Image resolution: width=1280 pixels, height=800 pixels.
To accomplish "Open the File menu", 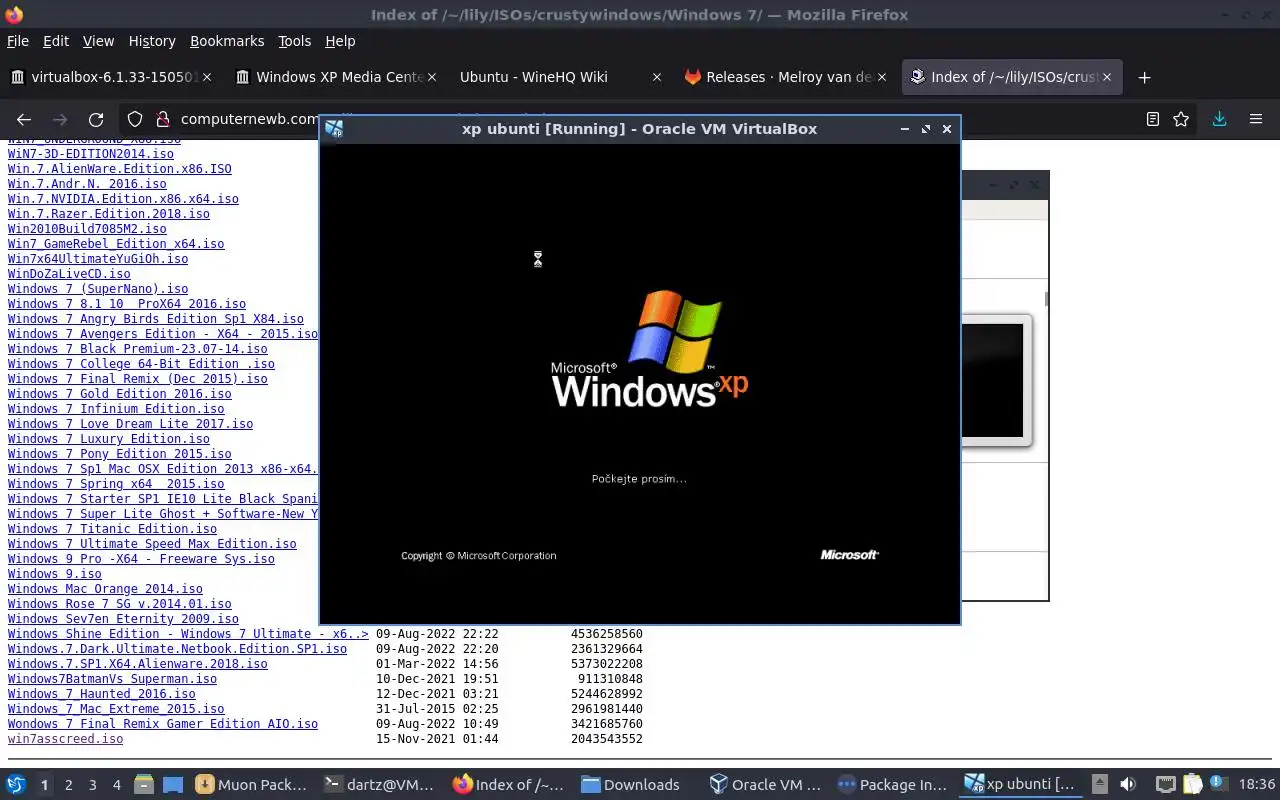I will [x=18, y=41].
